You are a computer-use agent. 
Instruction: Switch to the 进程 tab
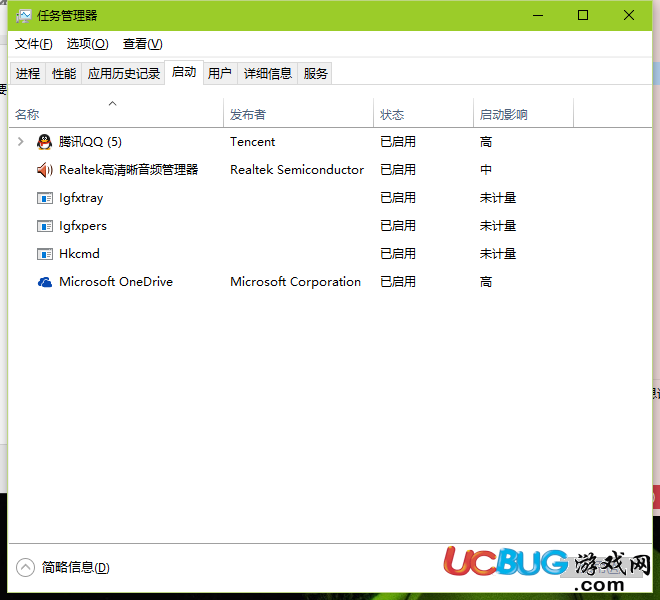28,73
